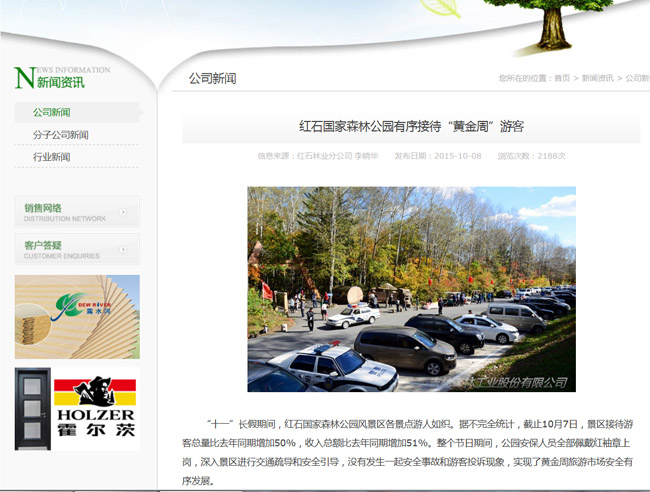
Task: Click the 公司新闻 breadcrumb link at right
Action: click(636, 78)
